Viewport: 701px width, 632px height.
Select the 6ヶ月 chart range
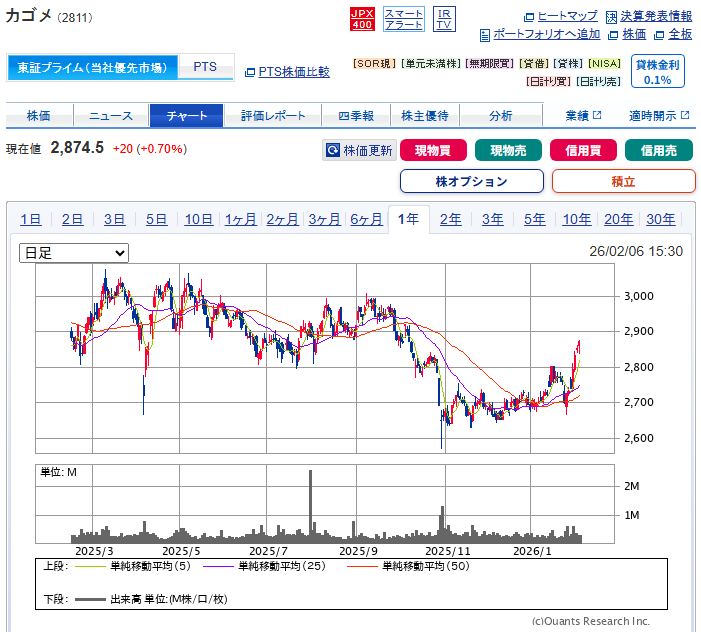pos(367,219)
